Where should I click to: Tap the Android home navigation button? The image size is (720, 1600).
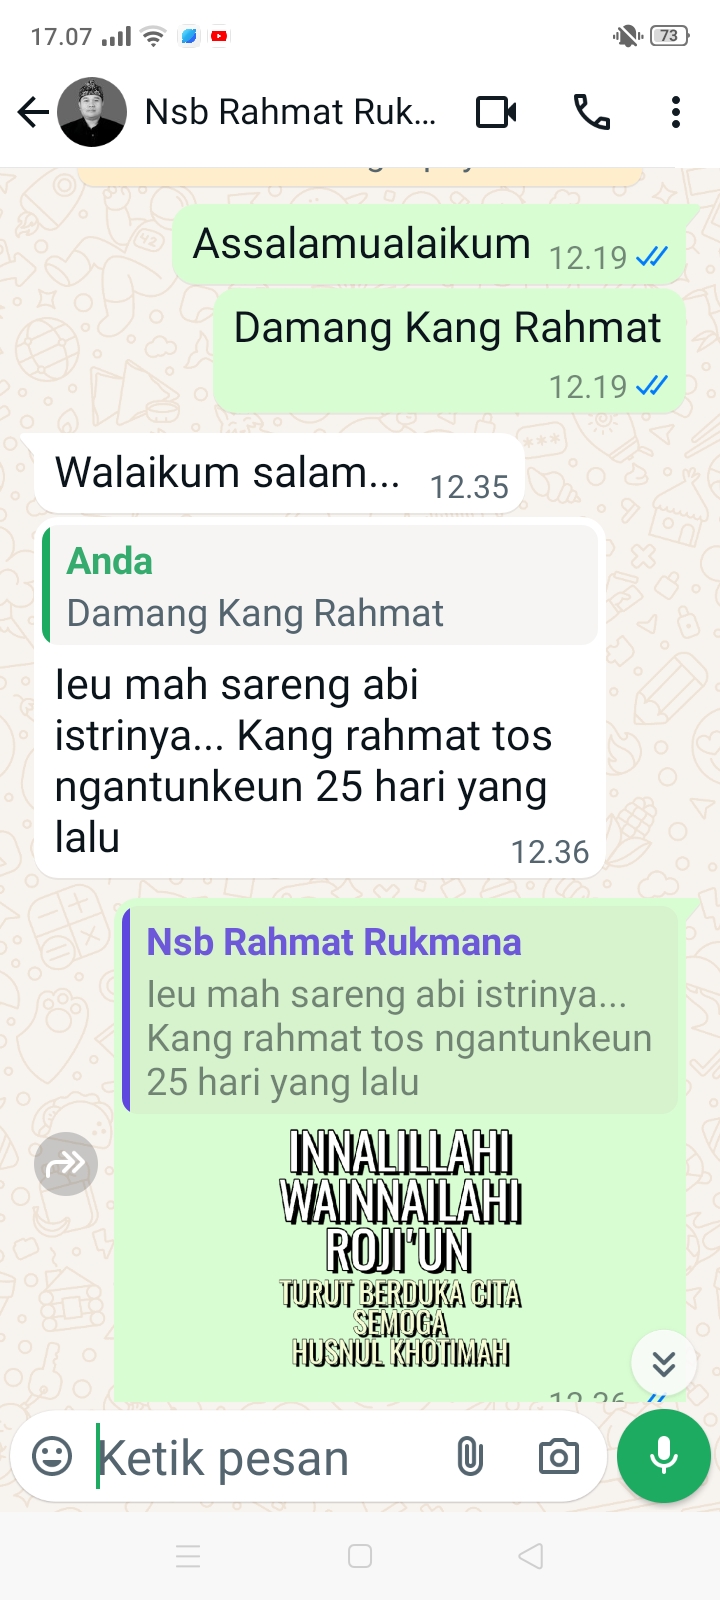[360, 1556]
